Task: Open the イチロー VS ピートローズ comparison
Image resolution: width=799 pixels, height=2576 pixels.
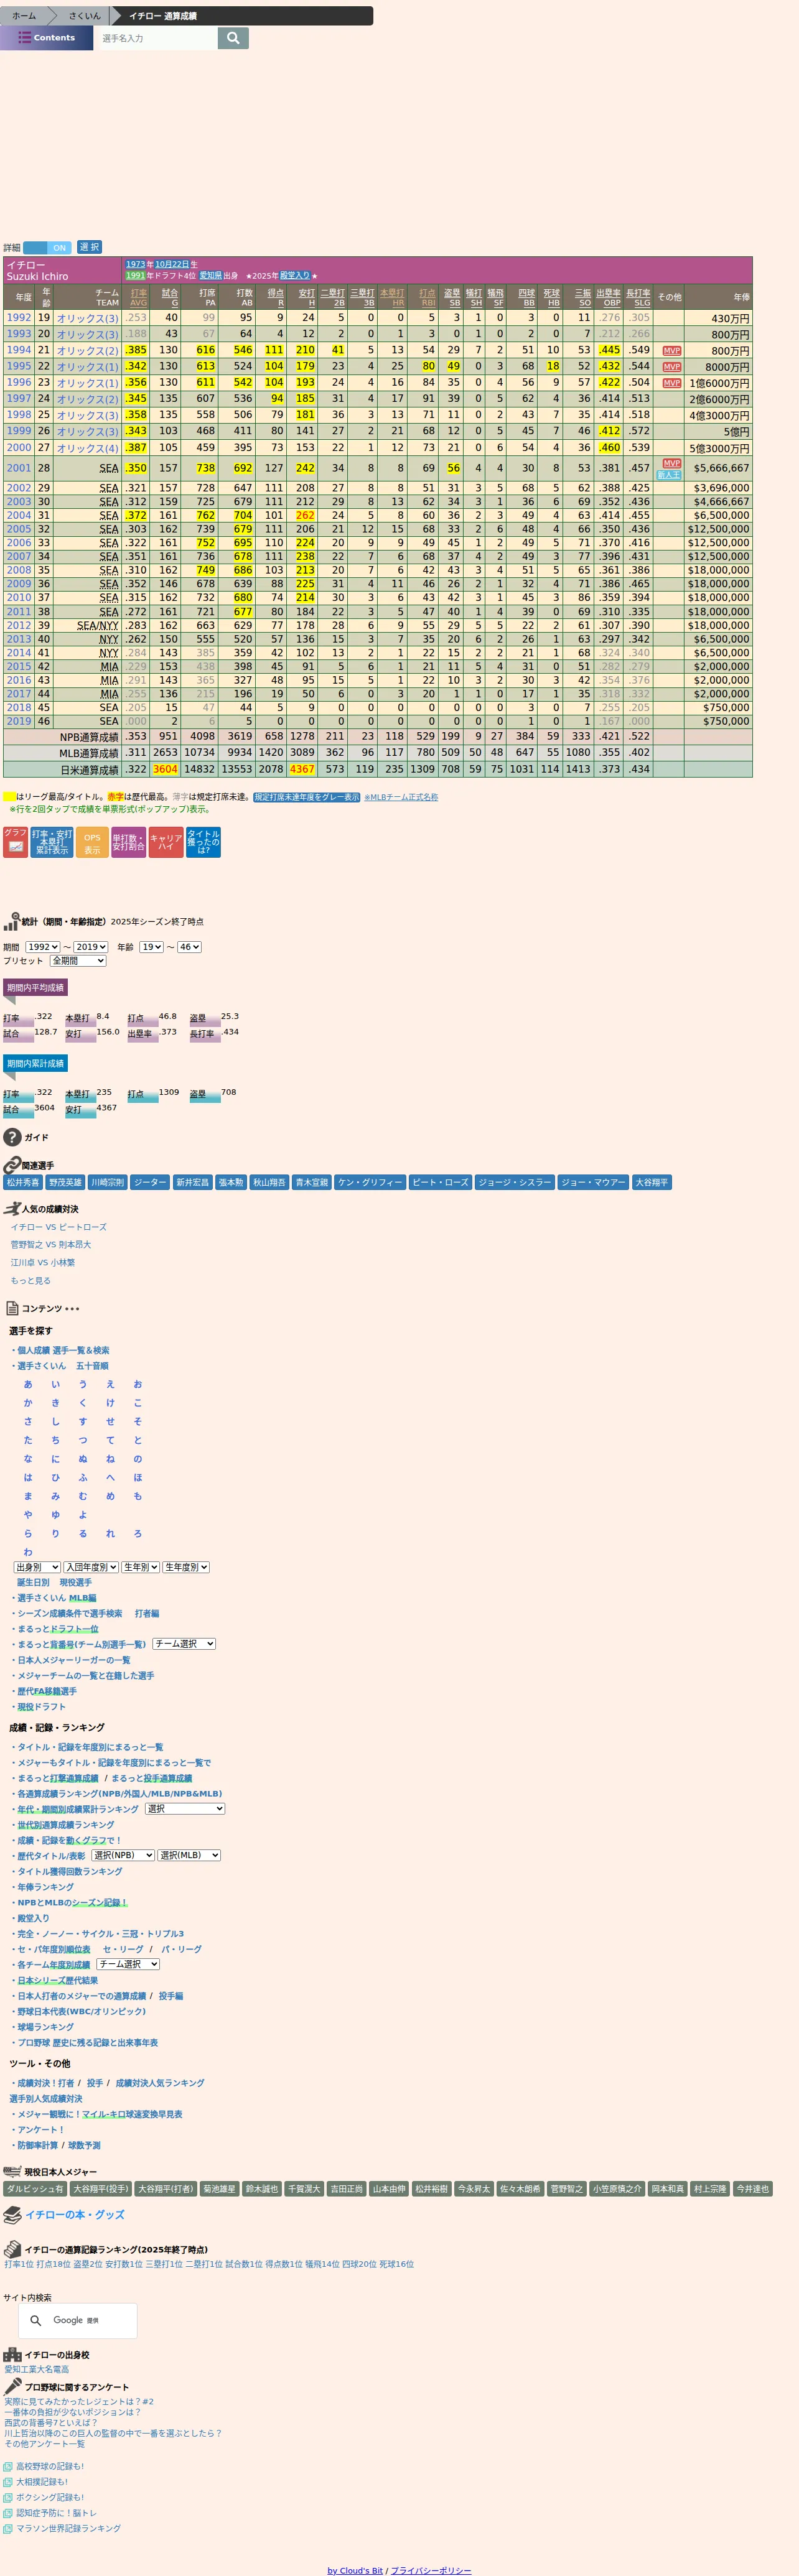Action: 59,1227
